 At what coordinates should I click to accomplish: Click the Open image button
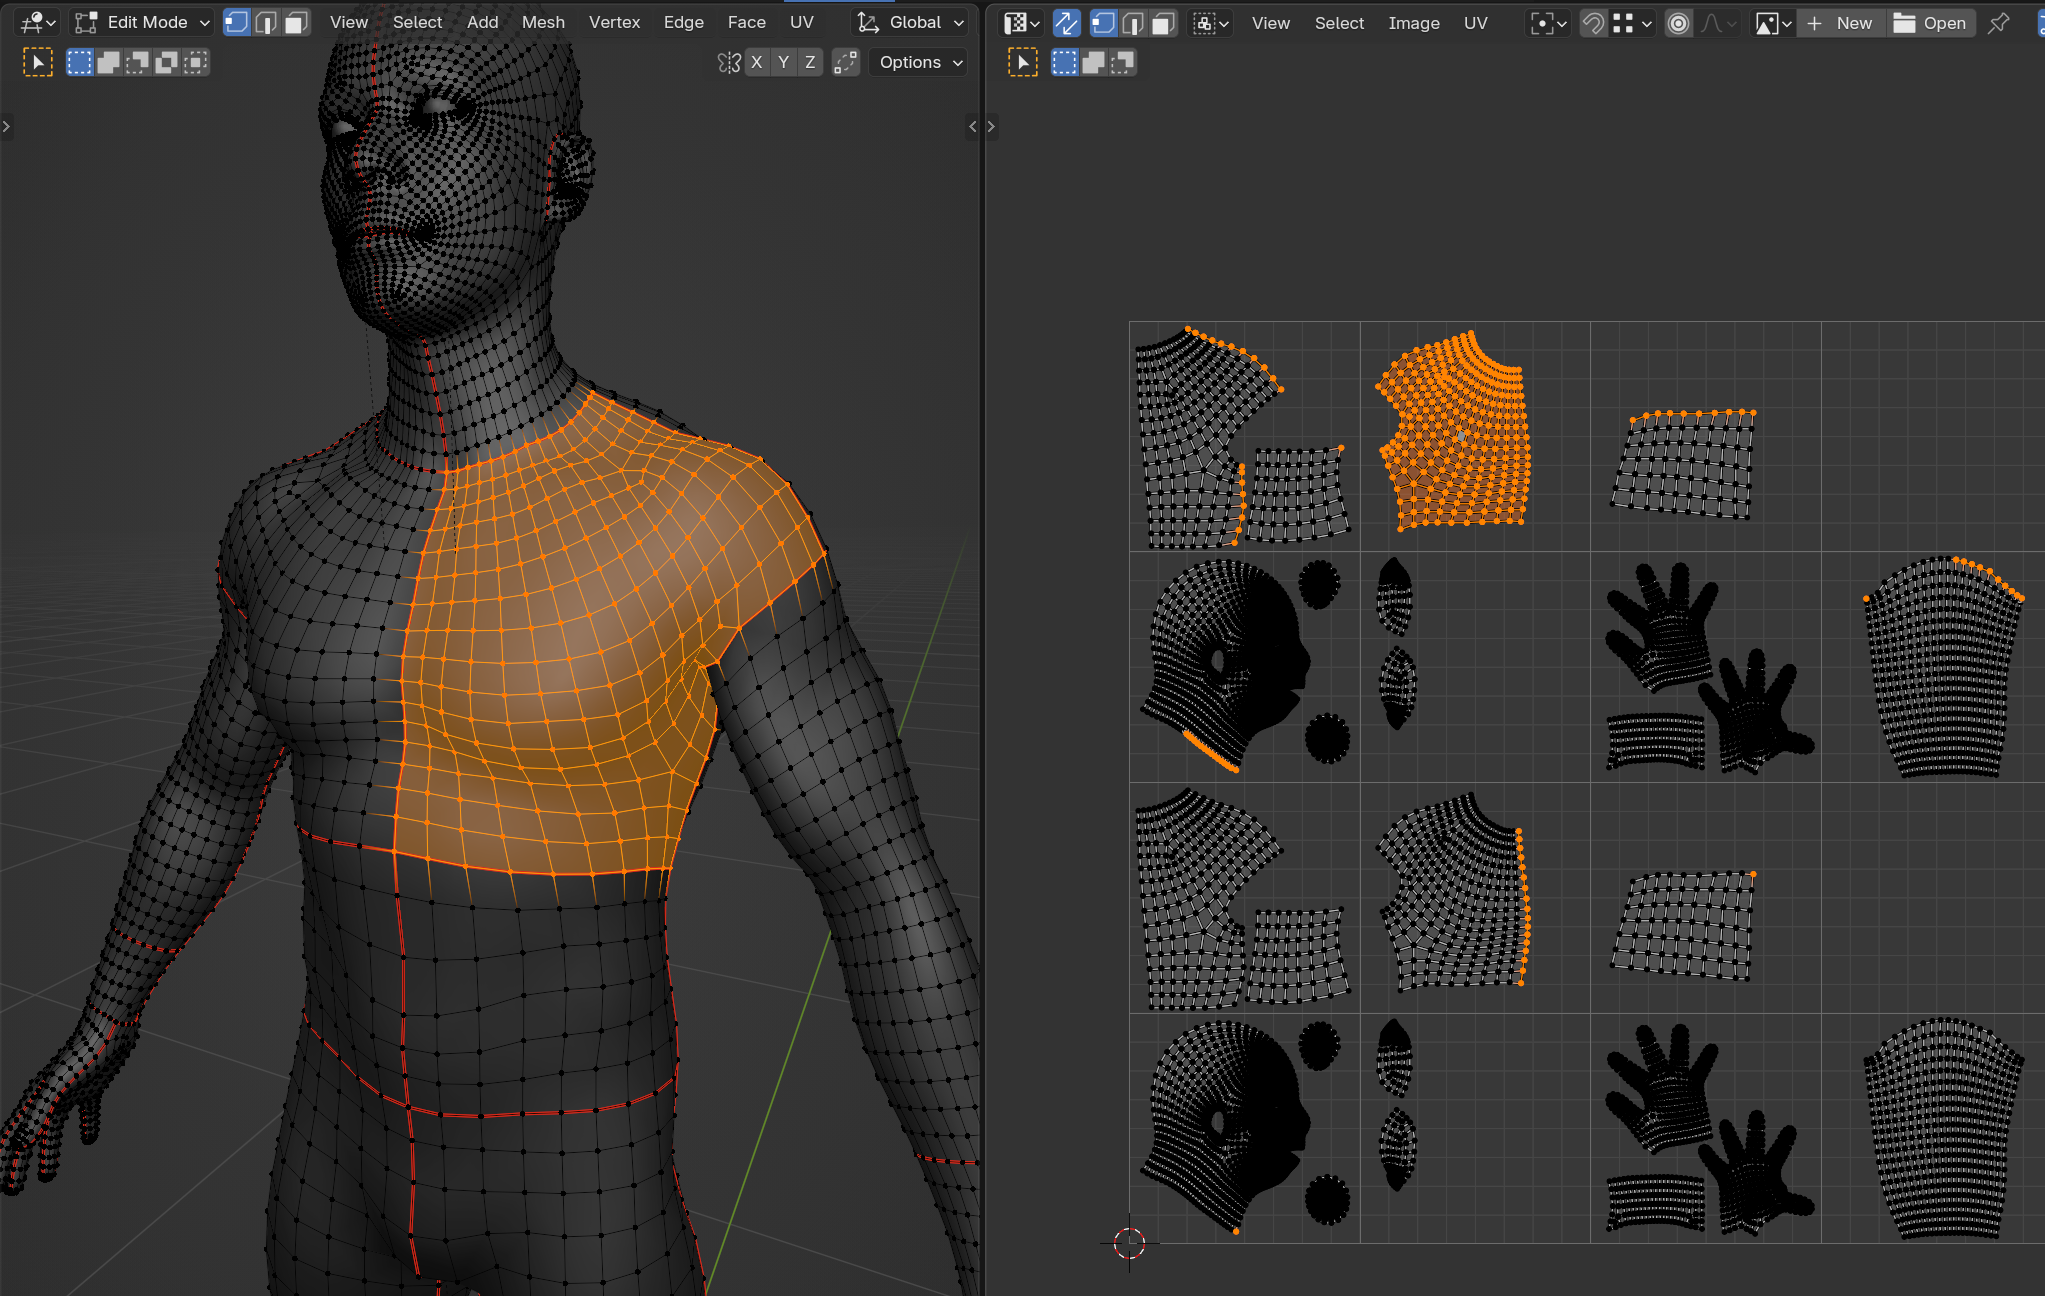point(1931,23)
